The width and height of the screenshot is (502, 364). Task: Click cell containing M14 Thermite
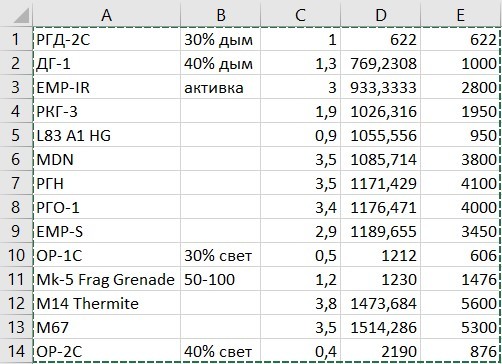tap(107, 303)
